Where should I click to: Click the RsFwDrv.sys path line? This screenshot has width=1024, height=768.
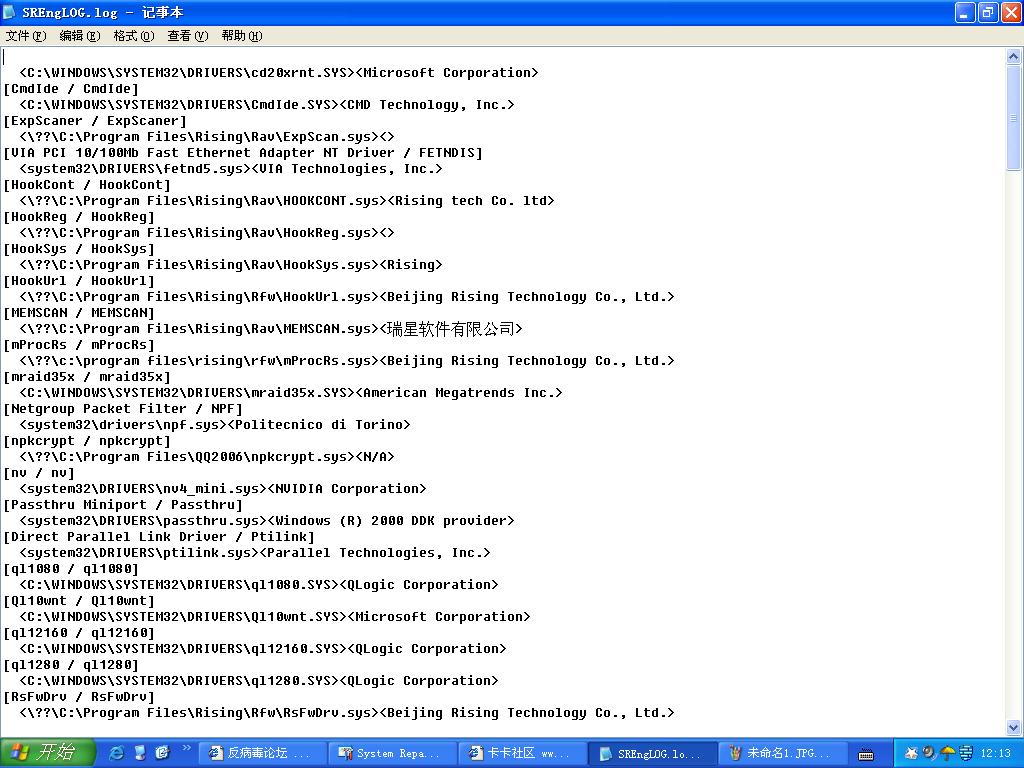(347, 712)
